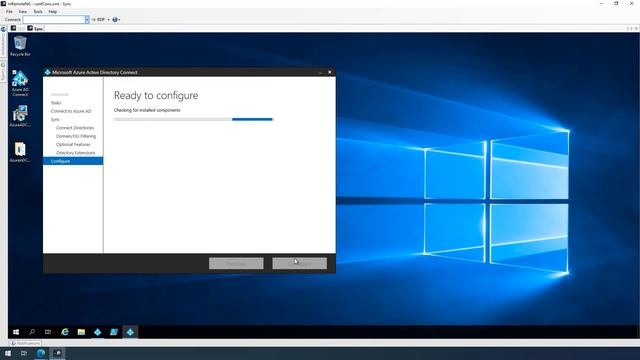The height and width of the screenshot is (360, 640).
Task: Click the Previous button in the wizard
Action: tap(236, 263)
